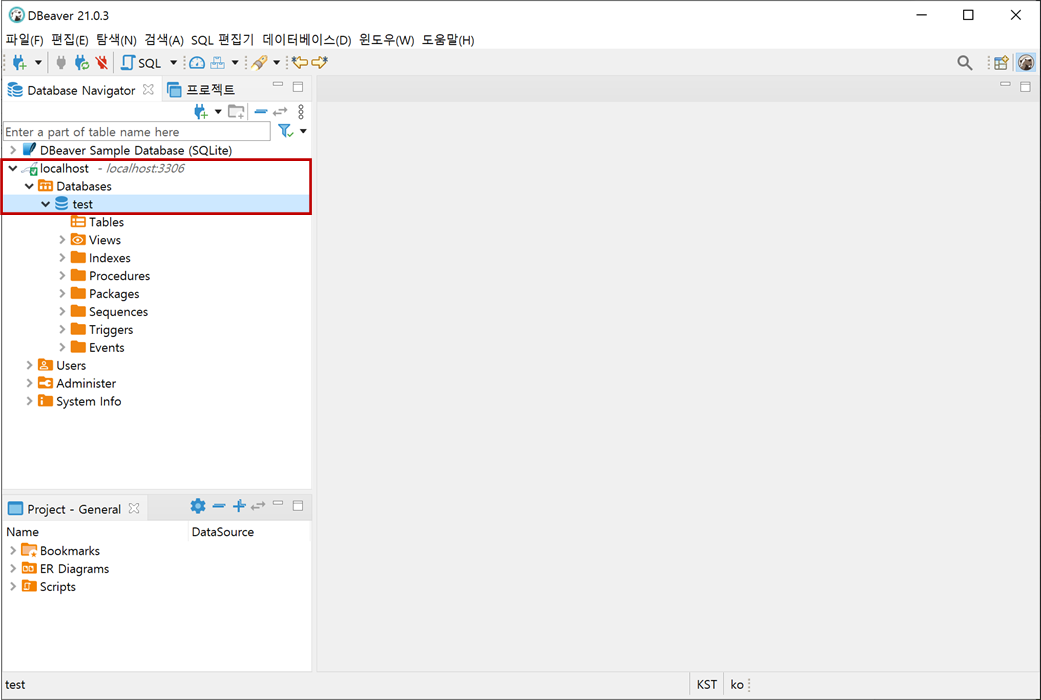Image resolution: width=1041 pixels, height=700 pixels.
Task: Open the 데이터베이스(D) menu
Action: [307, 40]
